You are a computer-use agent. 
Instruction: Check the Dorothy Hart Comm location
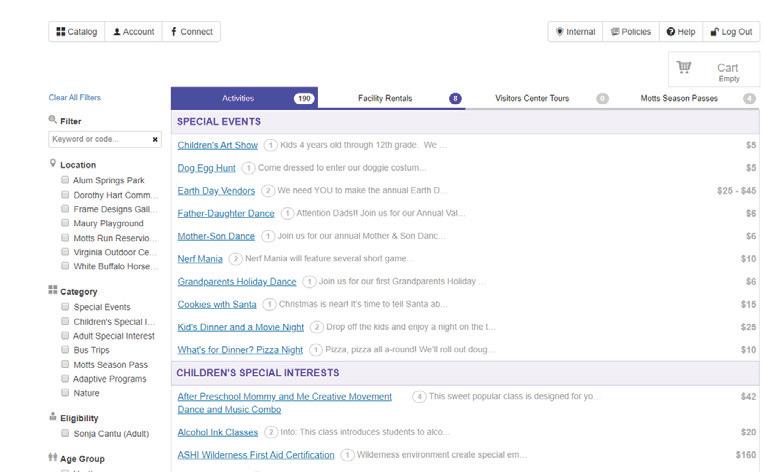[x=65, y=195]
